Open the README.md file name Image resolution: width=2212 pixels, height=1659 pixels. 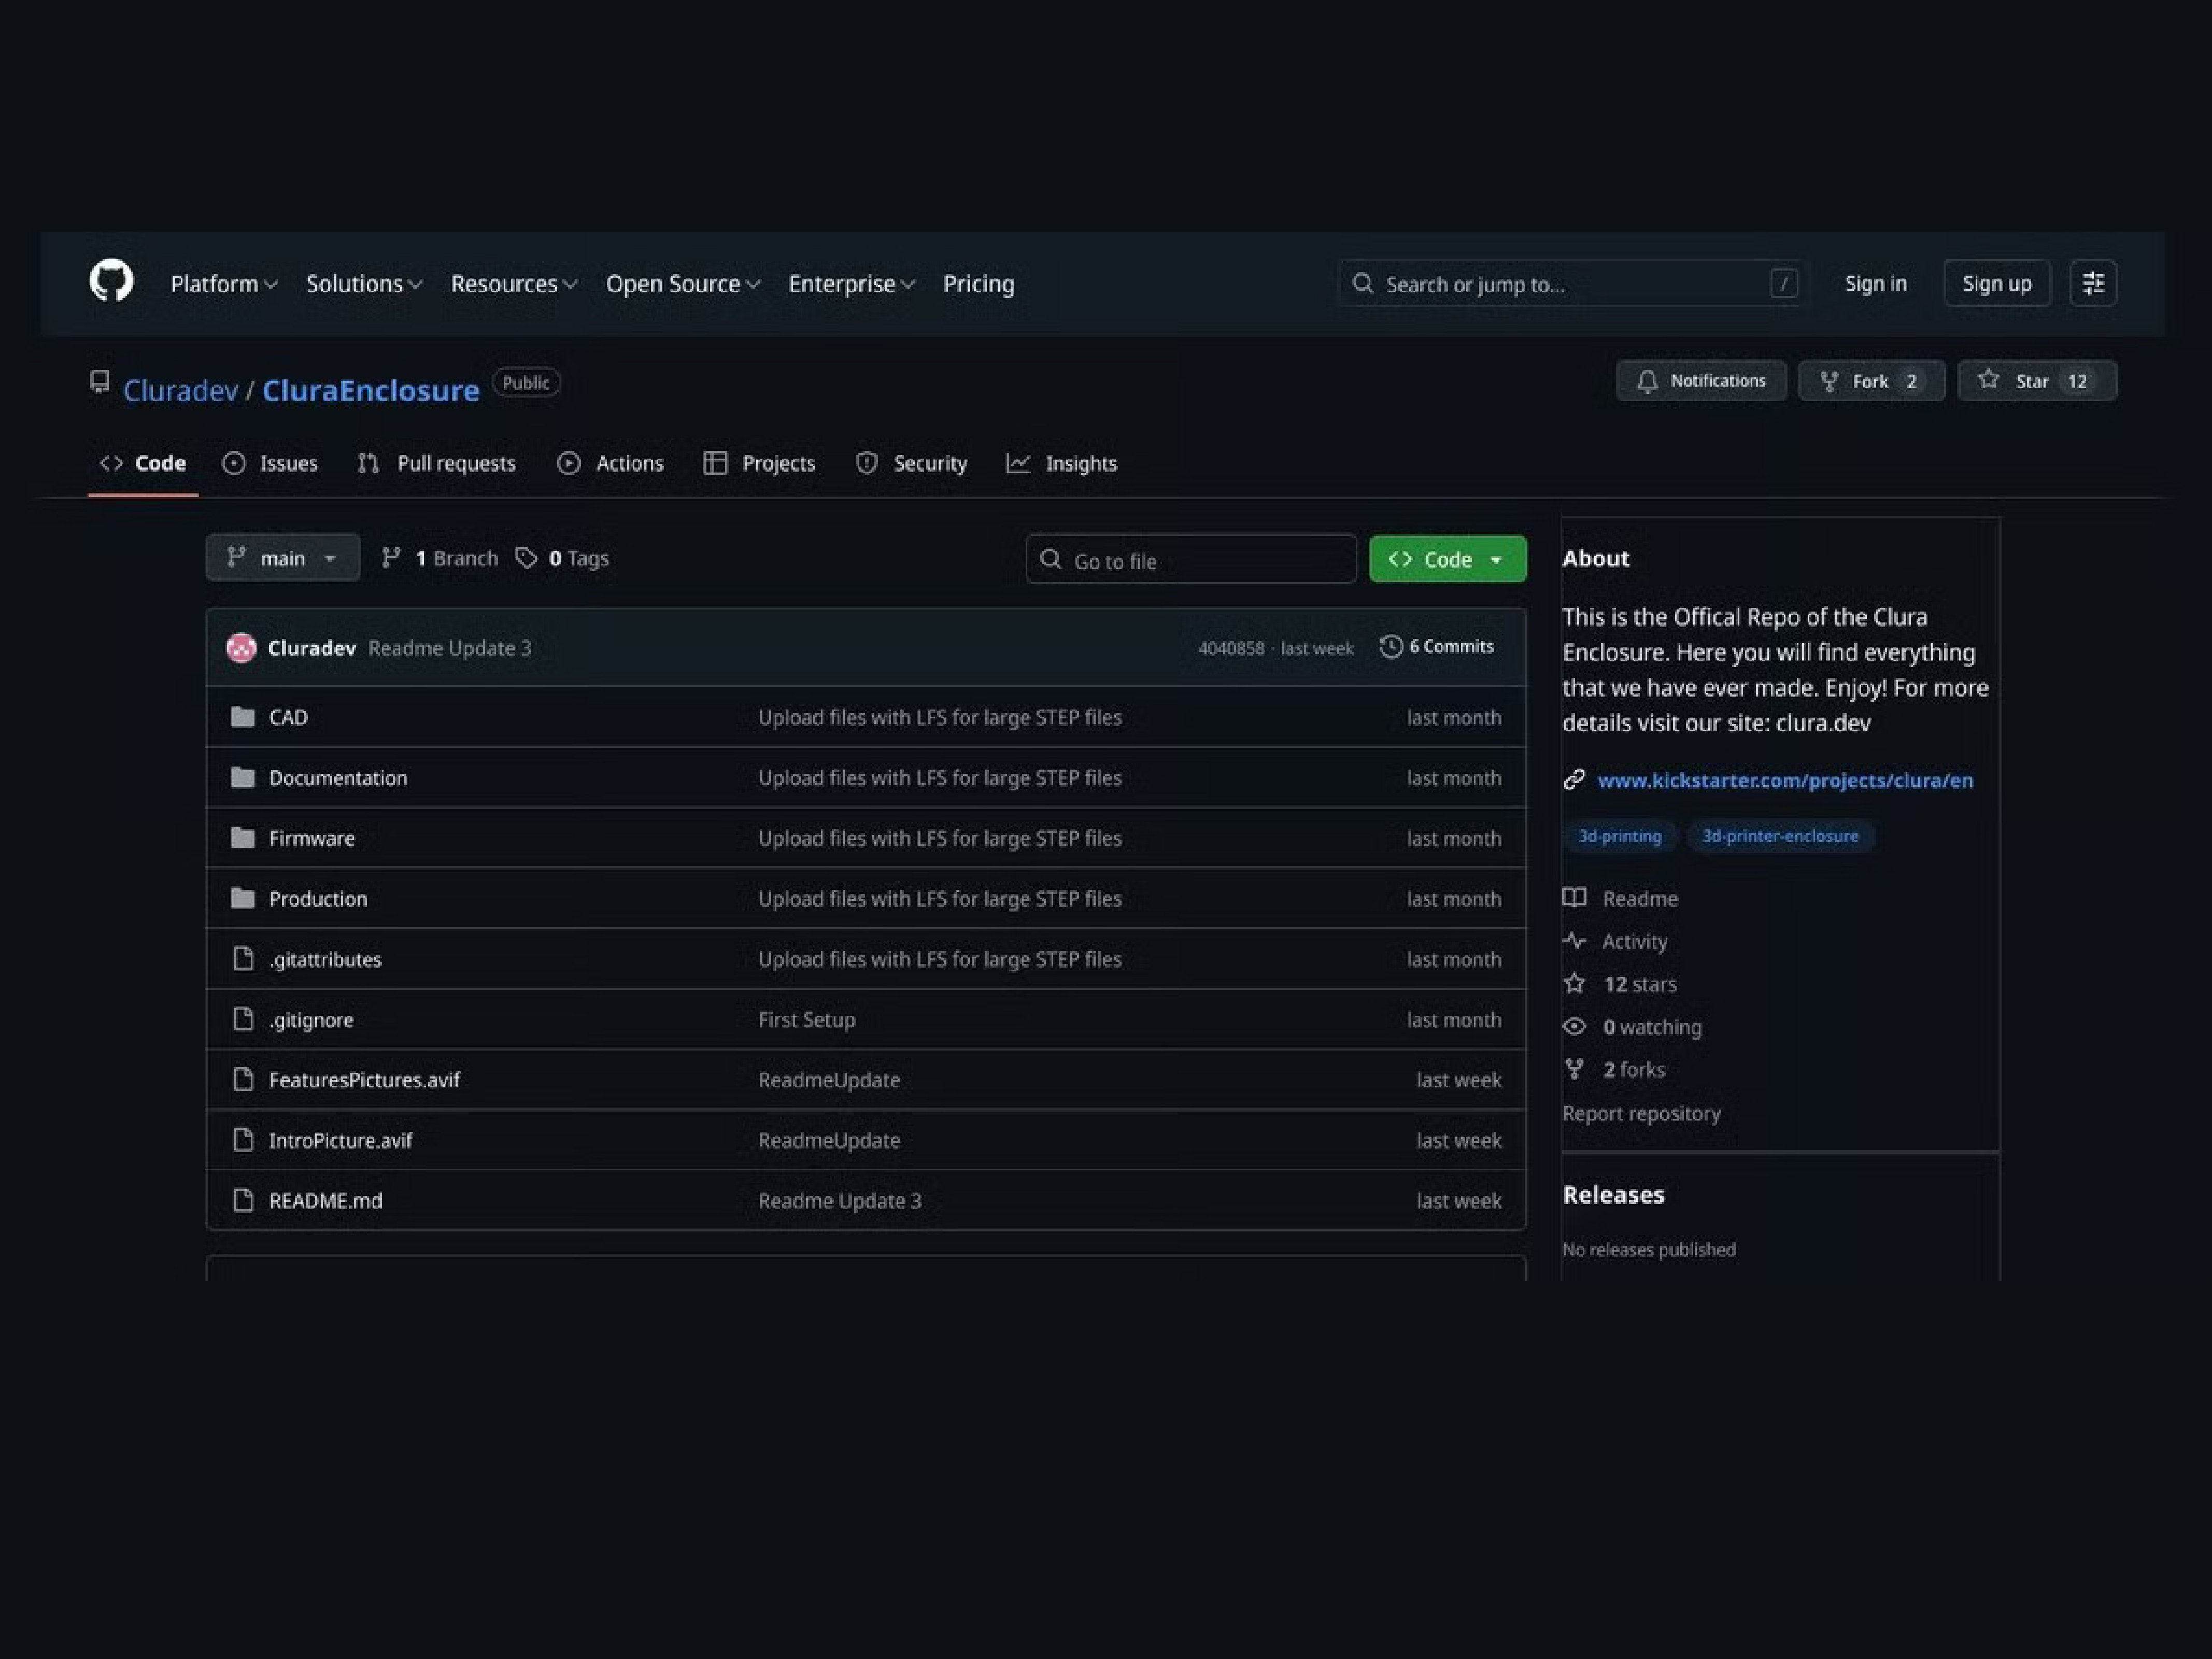pos(325,1201)
